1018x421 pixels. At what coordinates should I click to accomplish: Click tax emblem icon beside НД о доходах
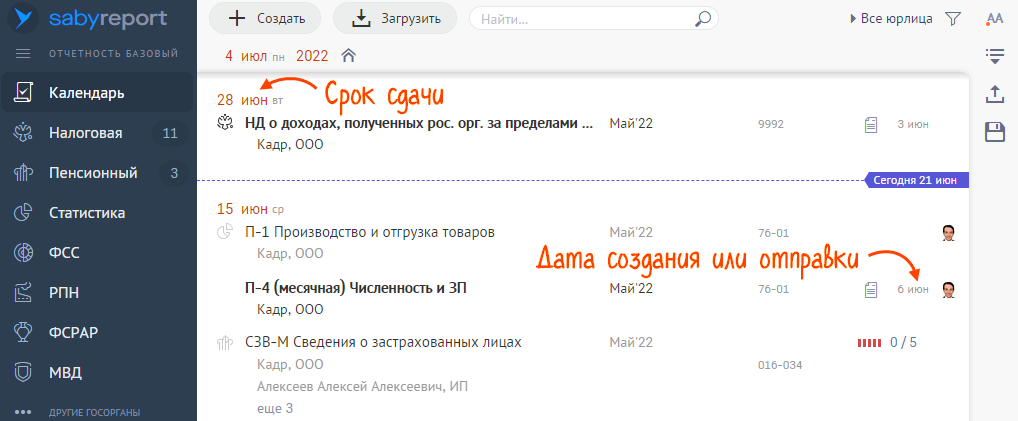coord(225,122)
